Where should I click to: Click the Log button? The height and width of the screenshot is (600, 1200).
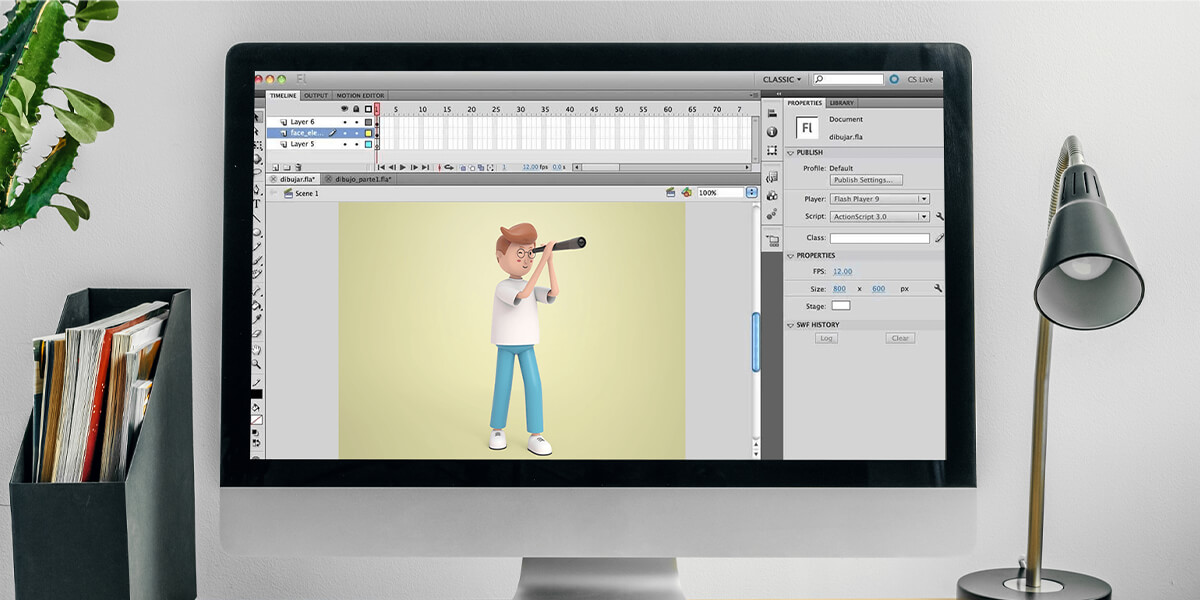826,338
